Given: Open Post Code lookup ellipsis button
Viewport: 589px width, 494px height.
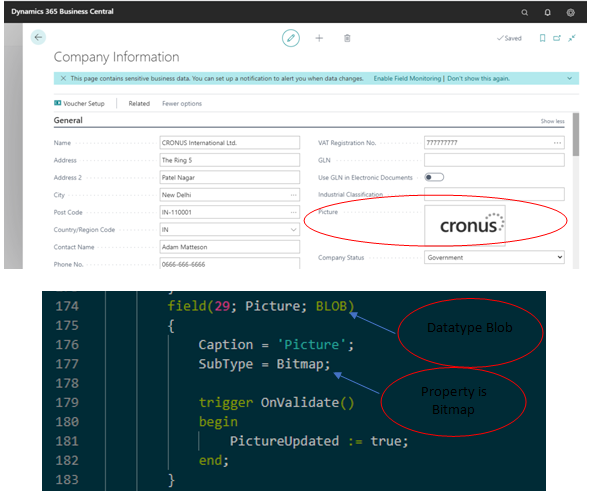Looking at the screenshot, I should pos(293,212).
